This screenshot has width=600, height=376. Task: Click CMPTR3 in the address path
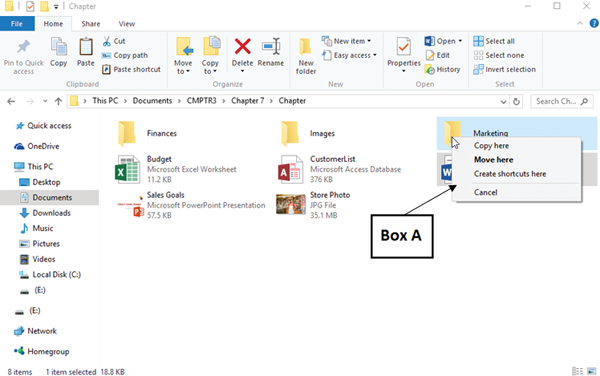click(201, 101)
